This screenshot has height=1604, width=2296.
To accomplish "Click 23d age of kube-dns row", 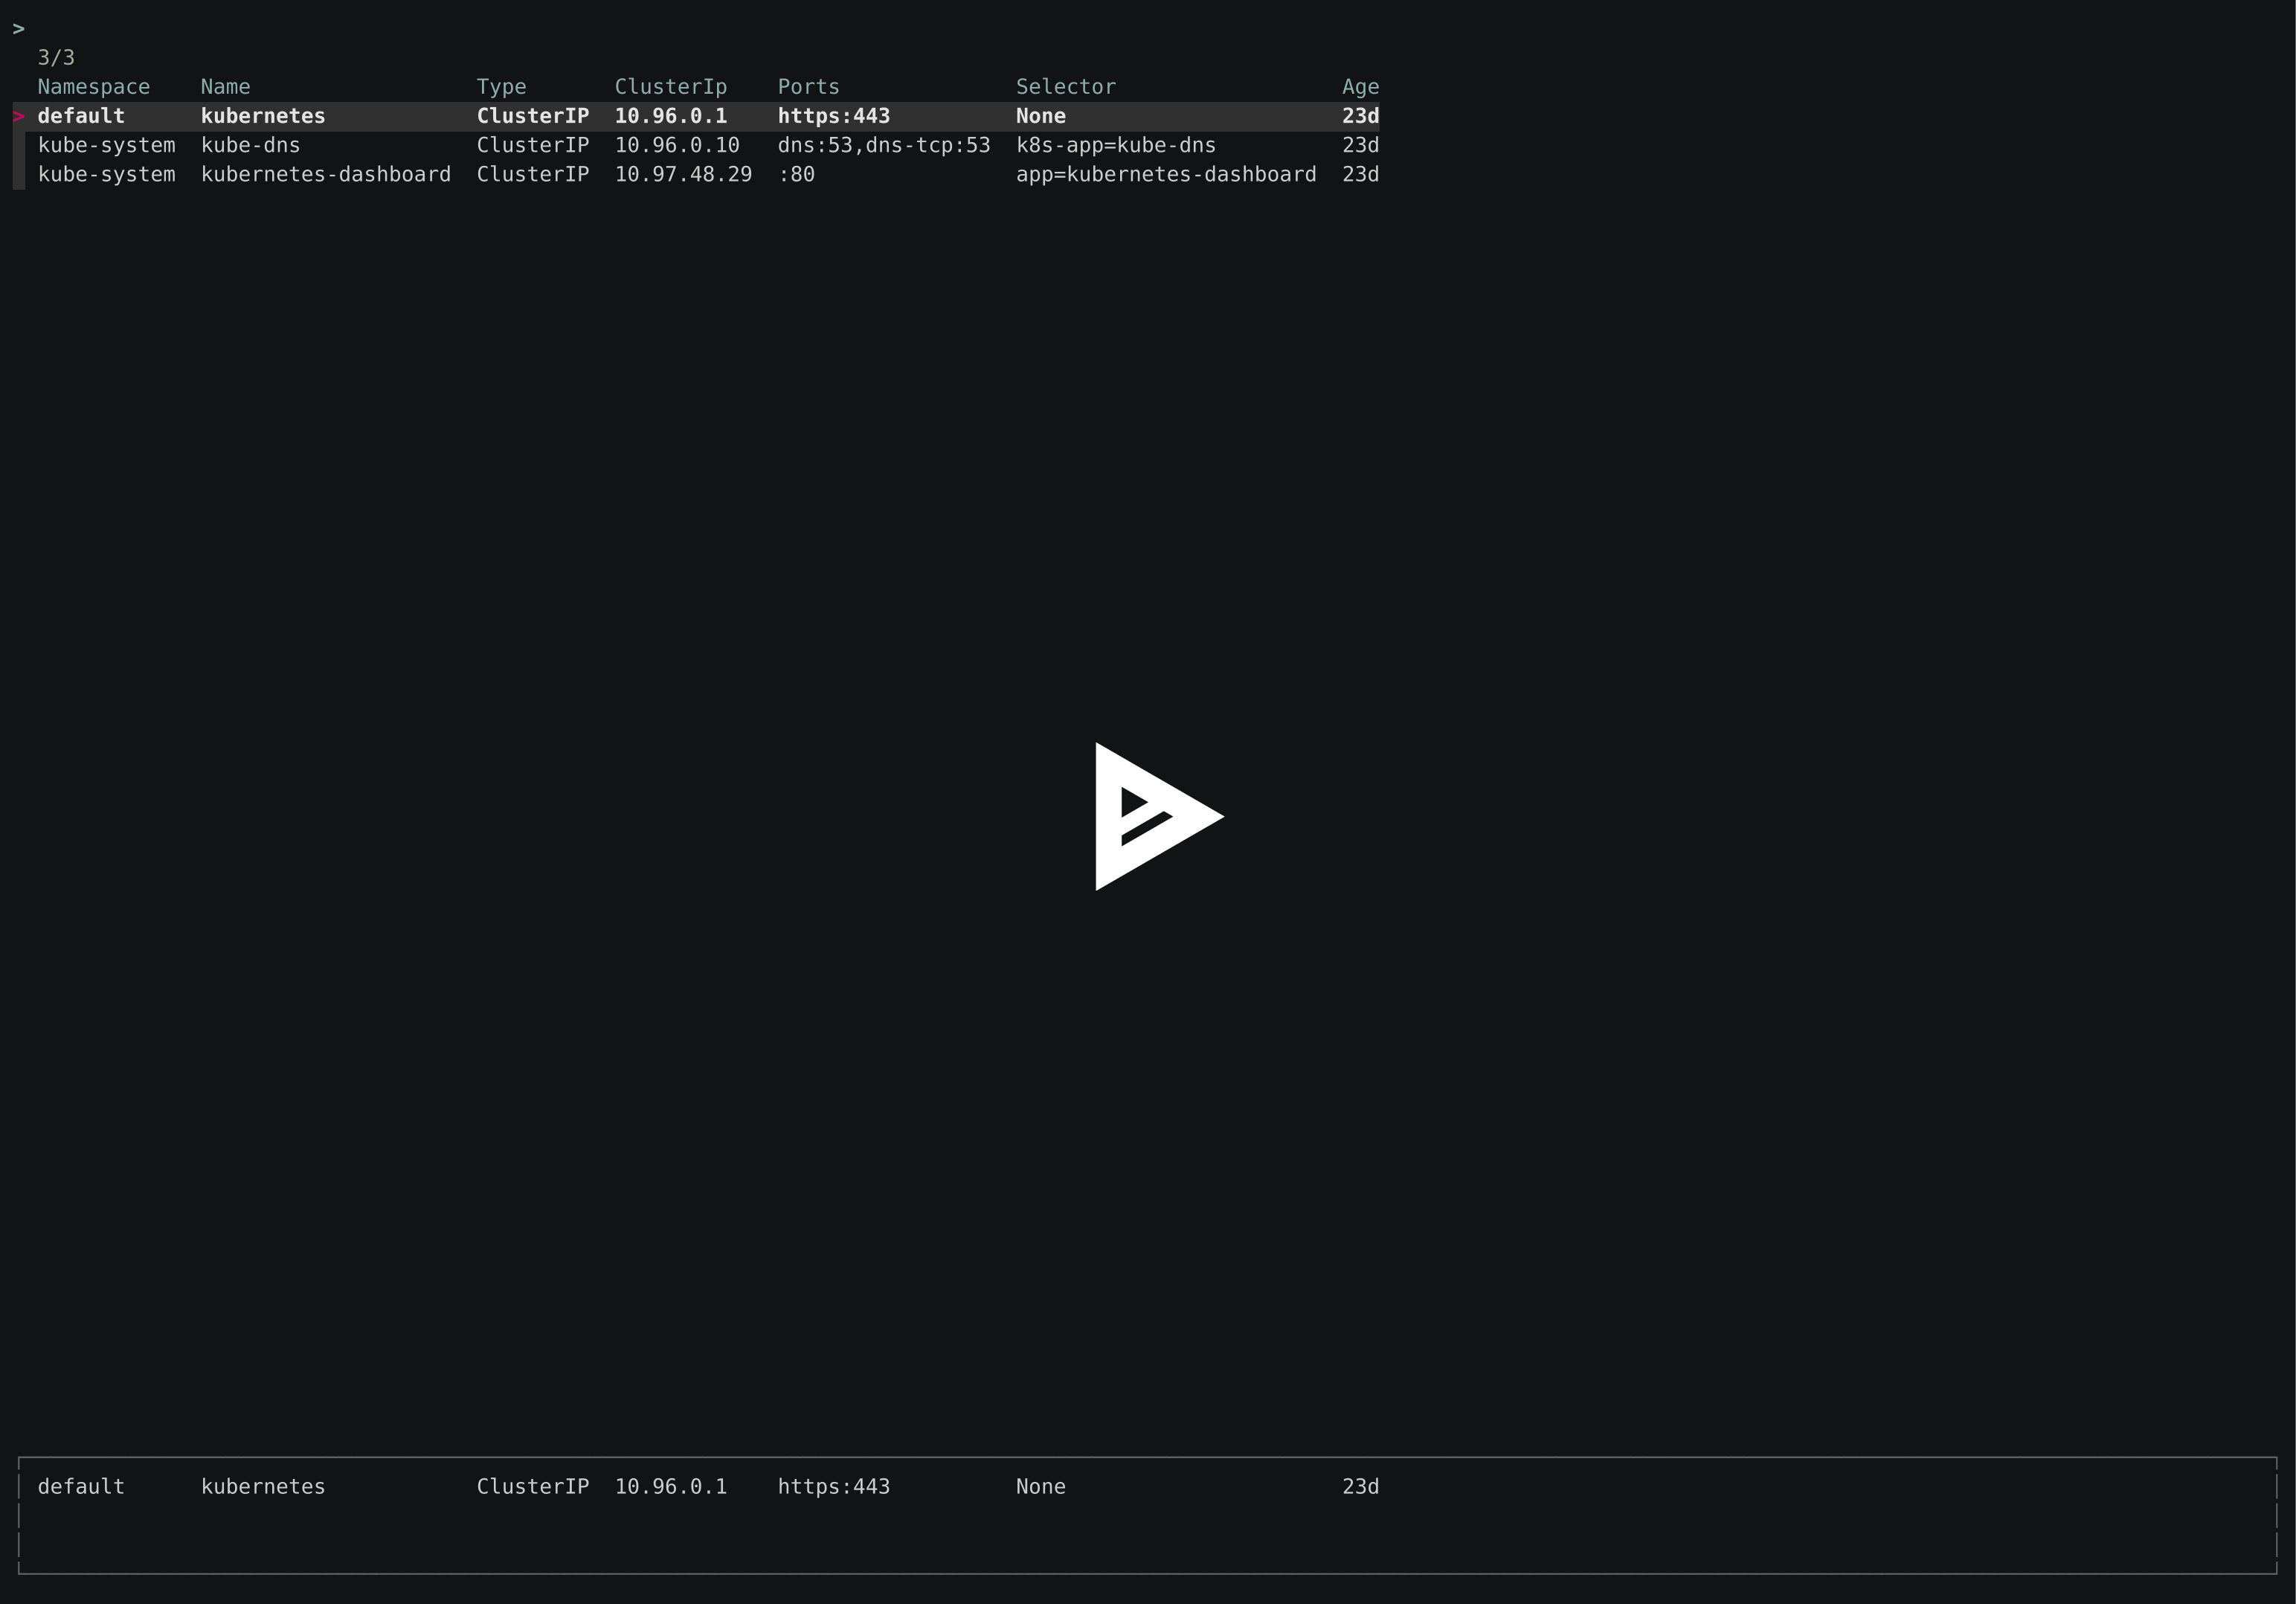I will 1361,145.
